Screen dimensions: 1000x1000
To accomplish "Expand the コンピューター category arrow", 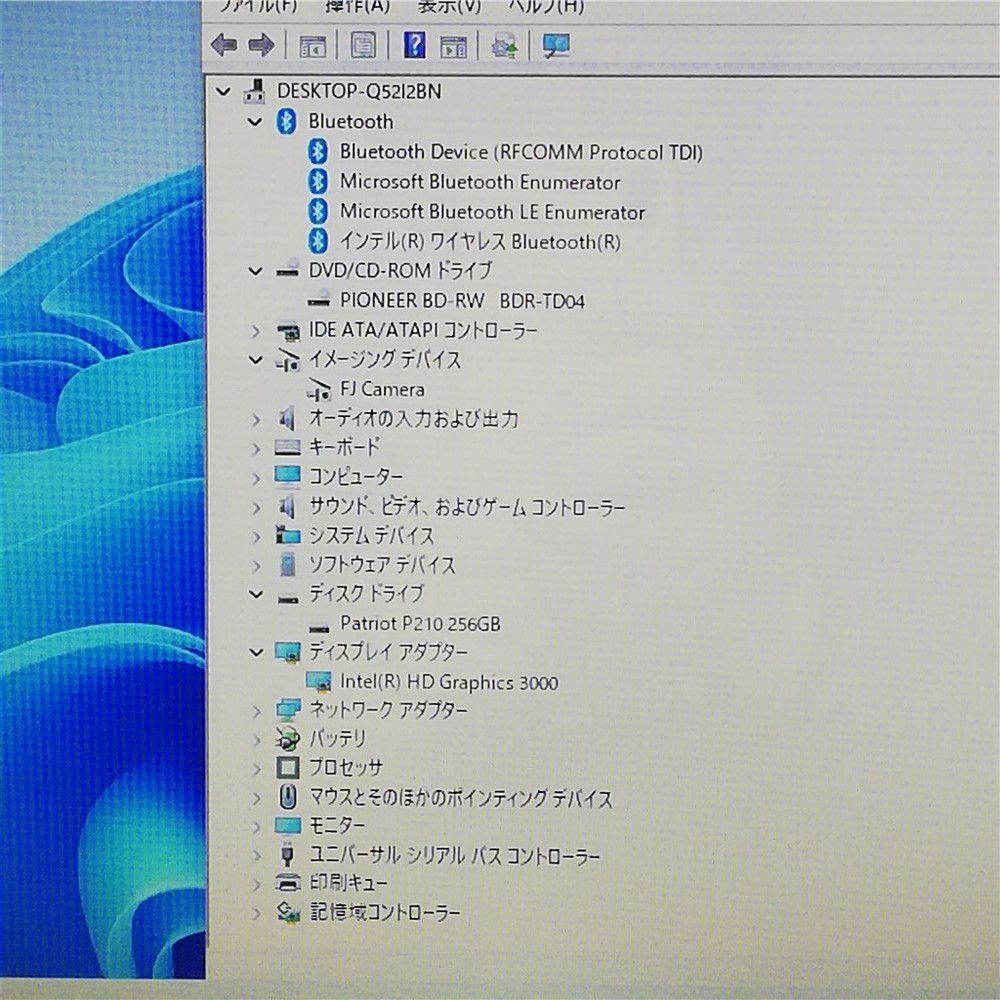I will click(x=256, y=478).
